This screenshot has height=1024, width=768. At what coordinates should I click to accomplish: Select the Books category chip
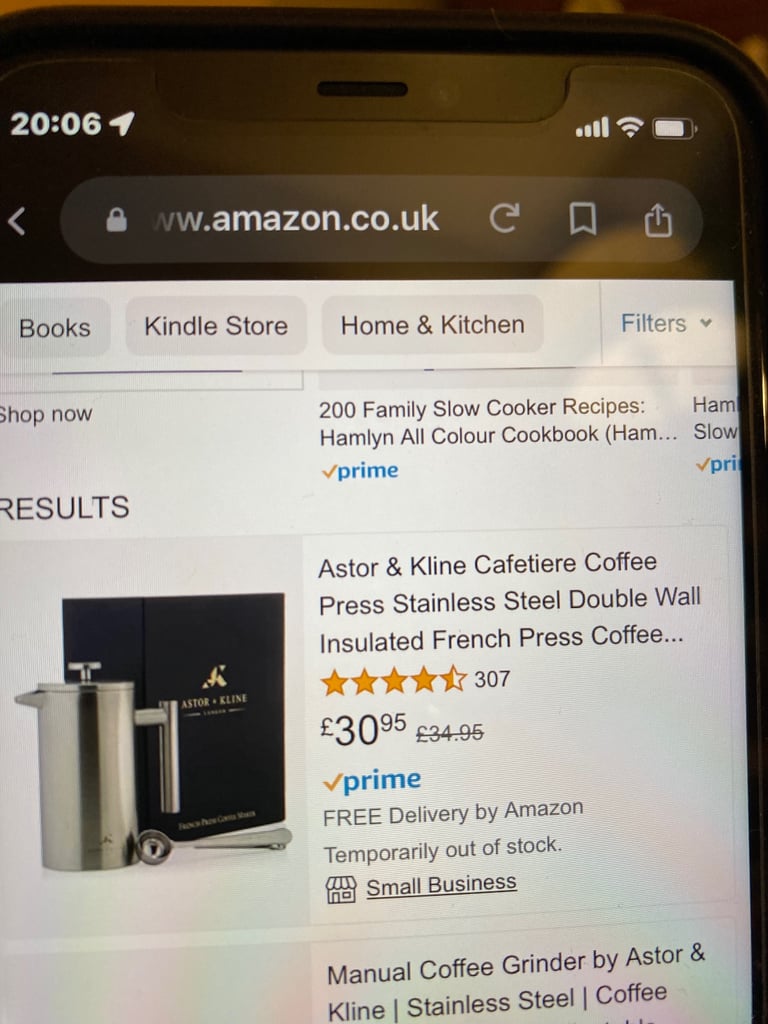click(x=55, y=328)
